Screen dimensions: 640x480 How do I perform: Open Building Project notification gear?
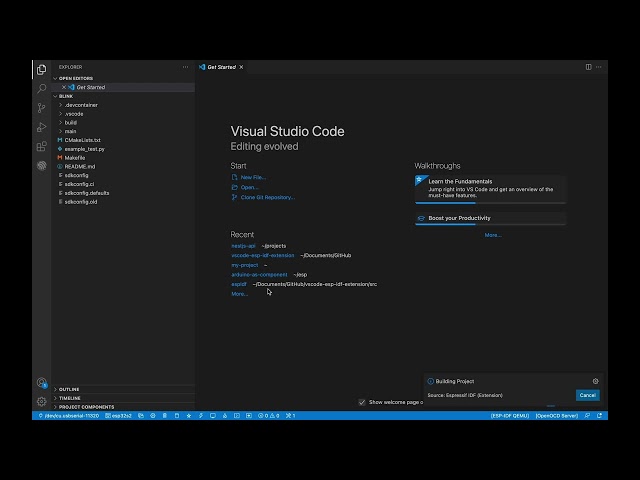click(596, 381)
